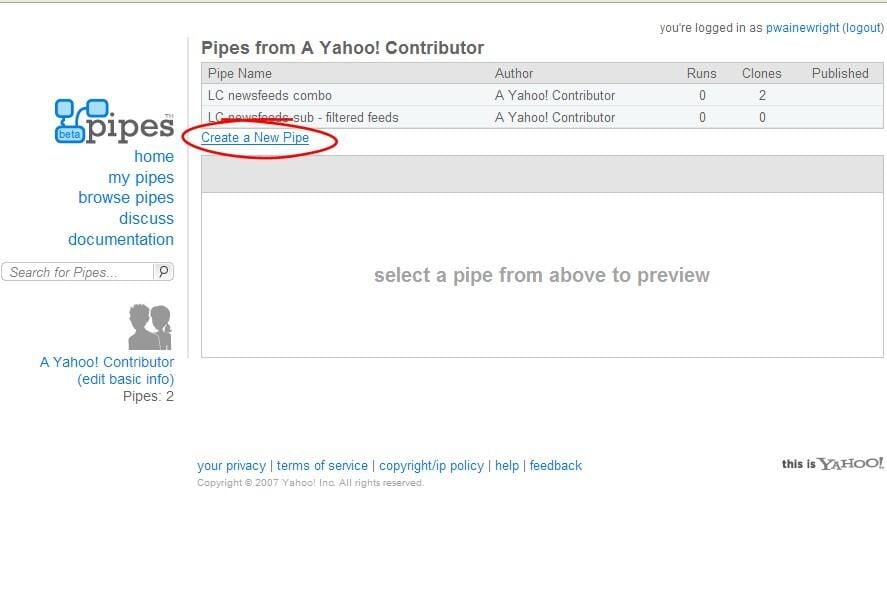Go to my pipes

[141, 178]
